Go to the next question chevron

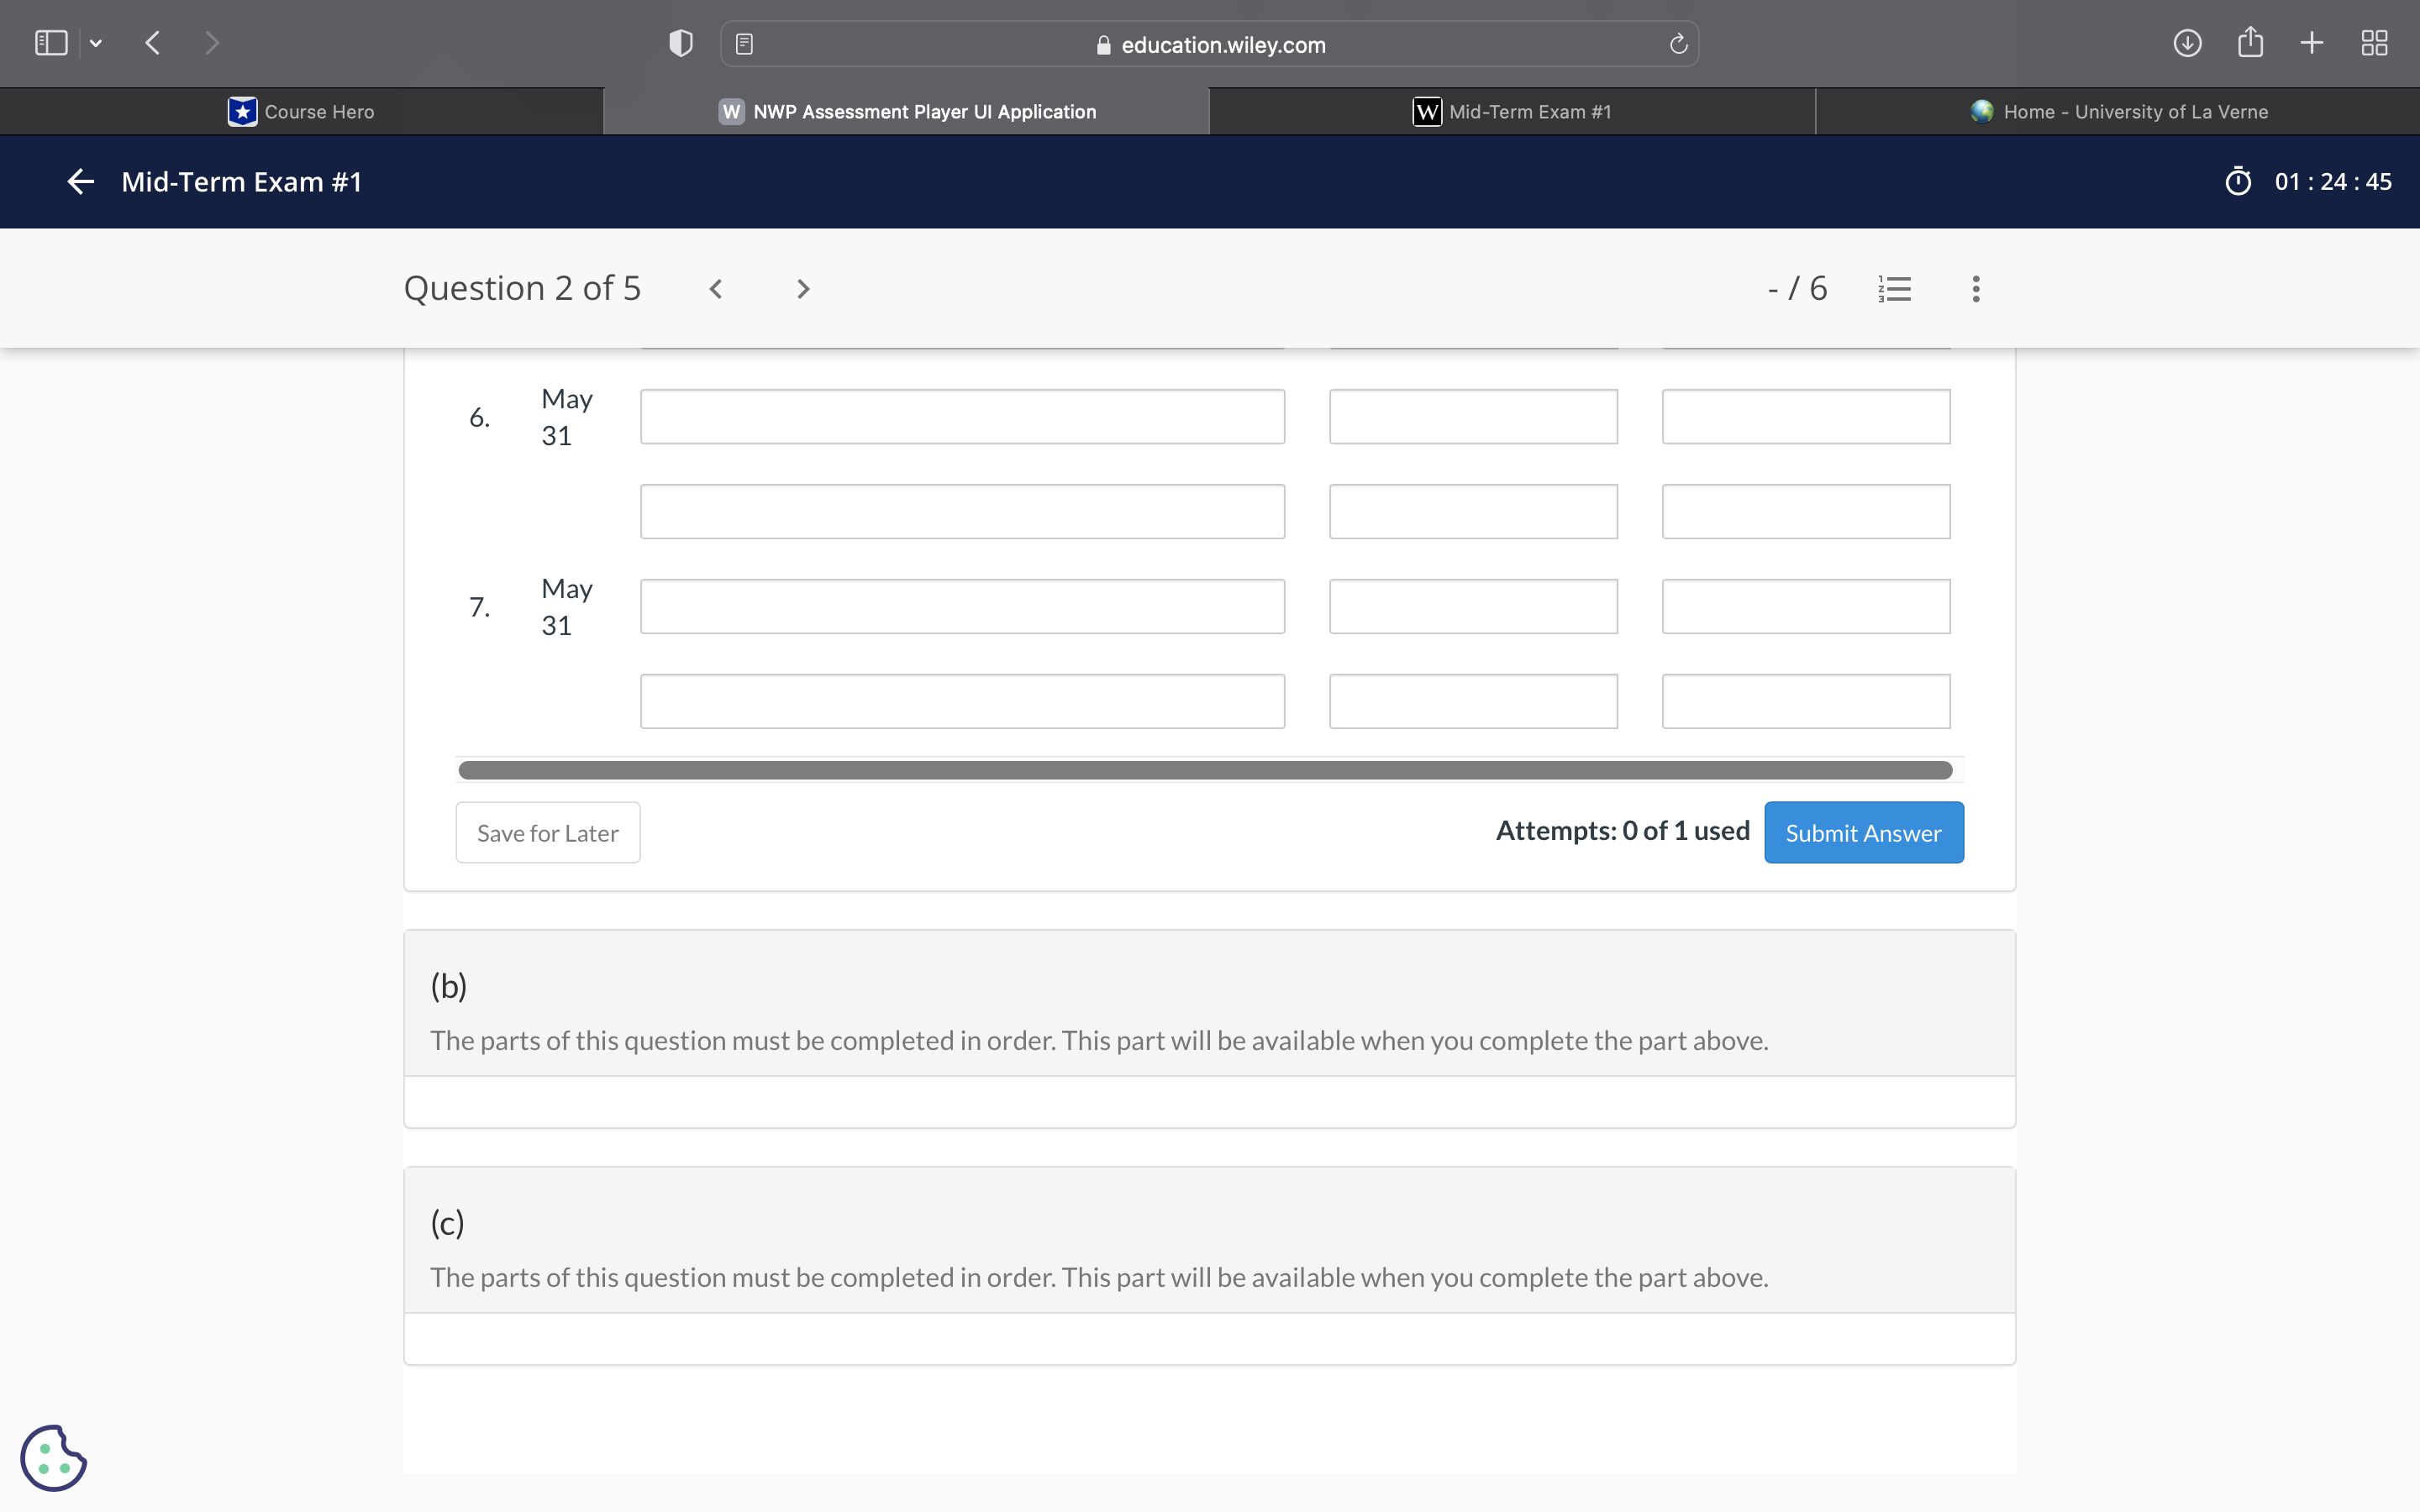coord(802,289)
